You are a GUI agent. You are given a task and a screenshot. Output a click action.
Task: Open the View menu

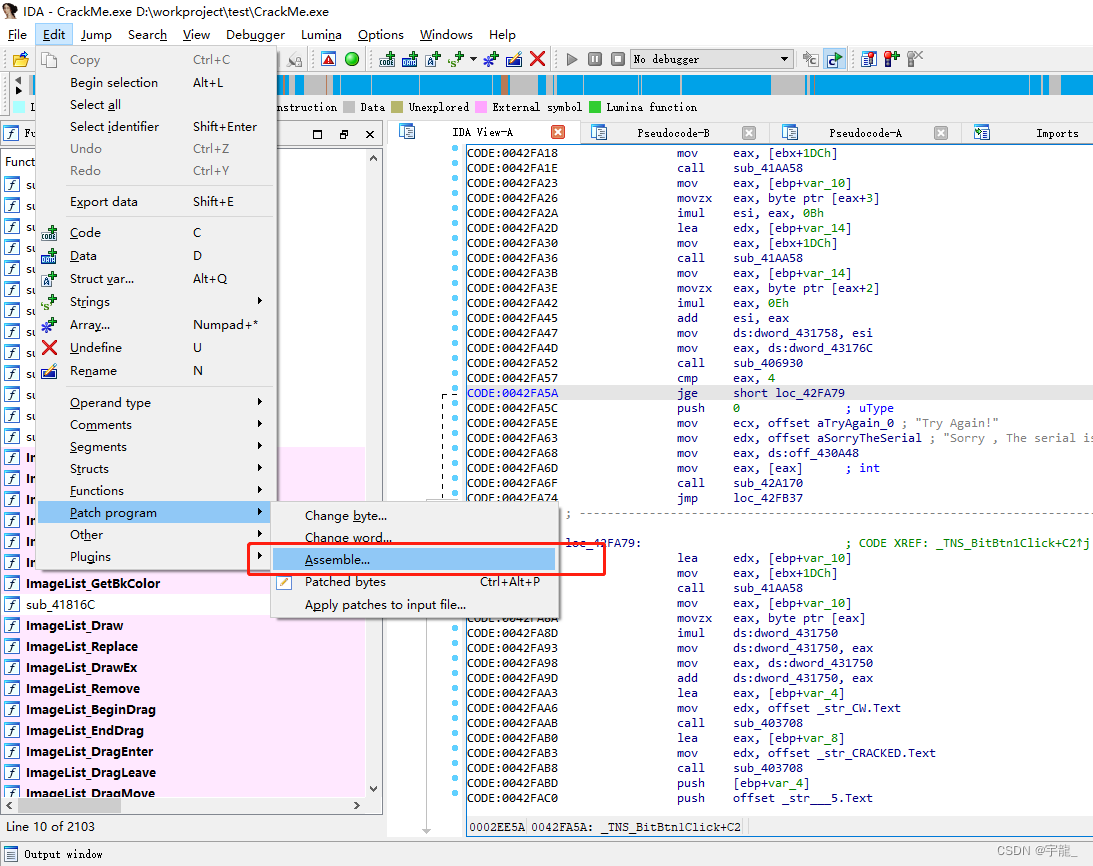point(197,35)
